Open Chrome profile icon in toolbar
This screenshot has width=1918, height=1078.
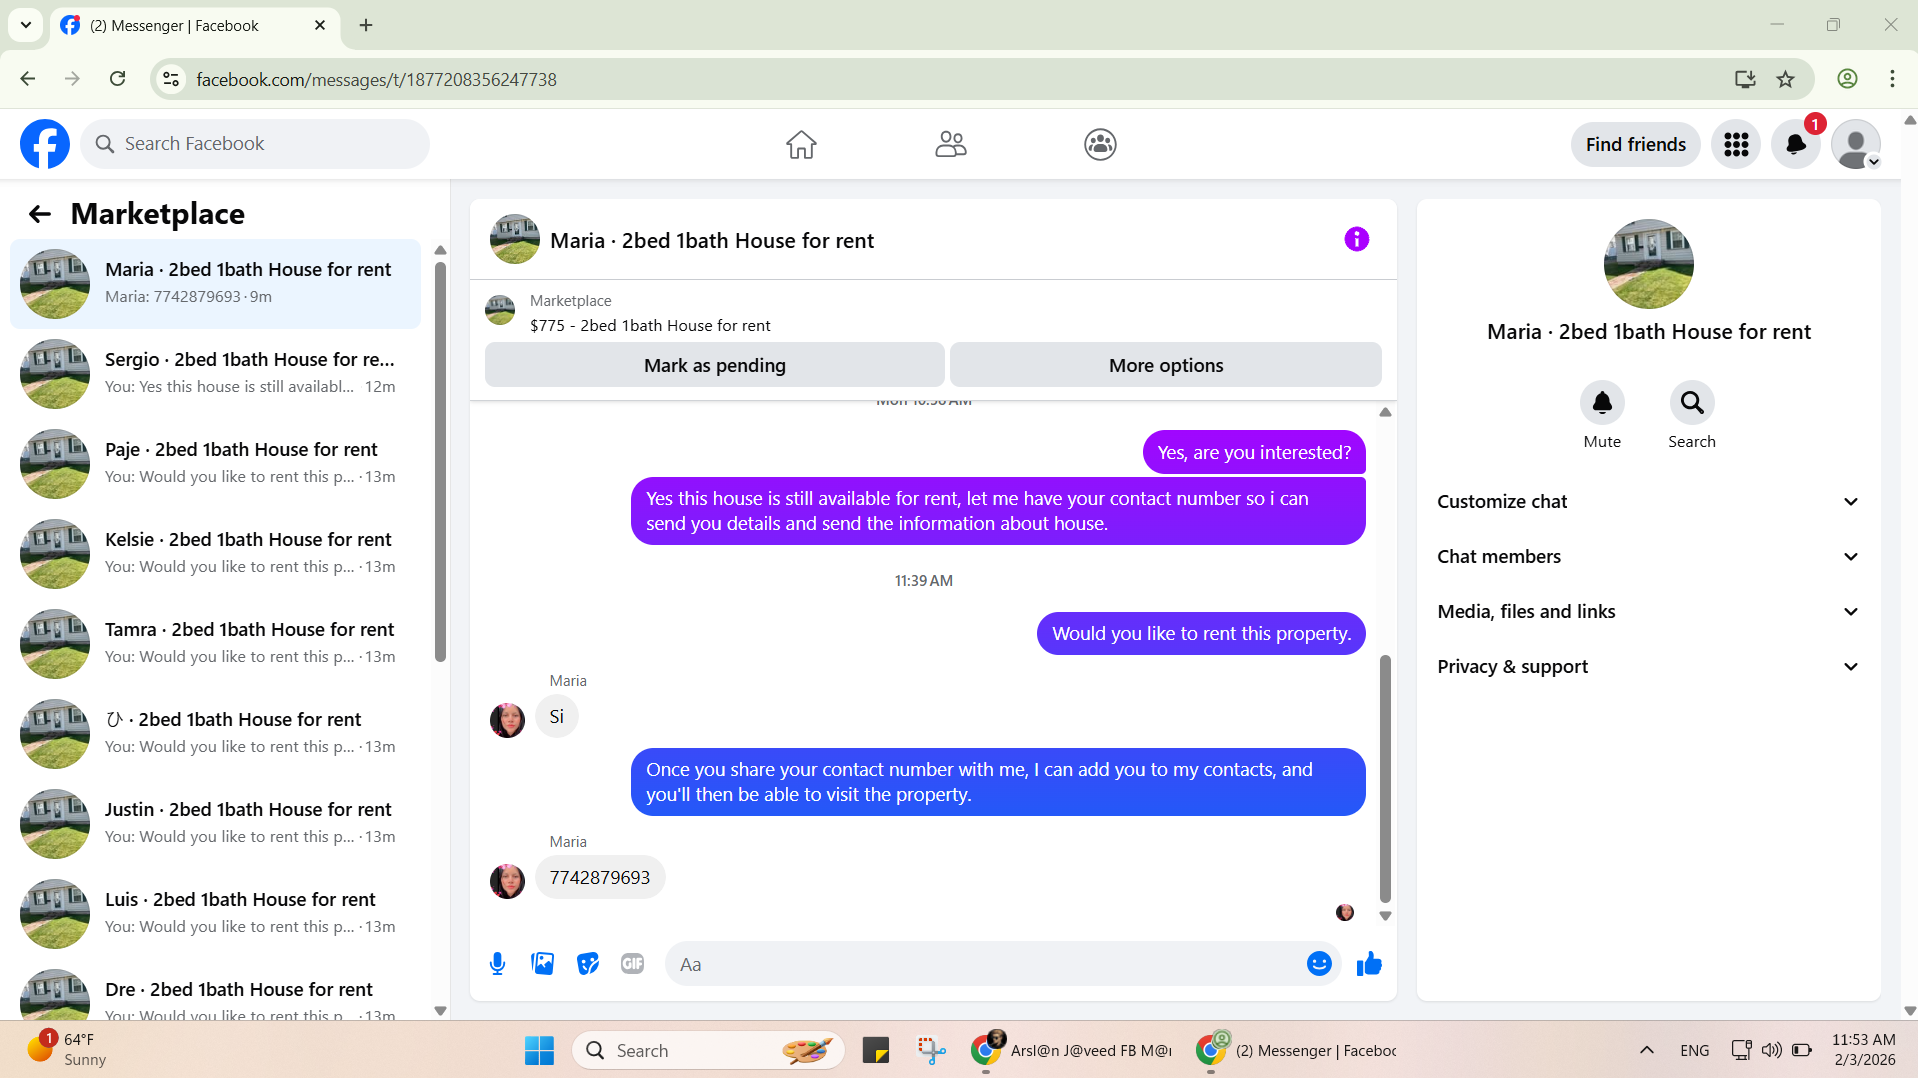point(1847,79)
